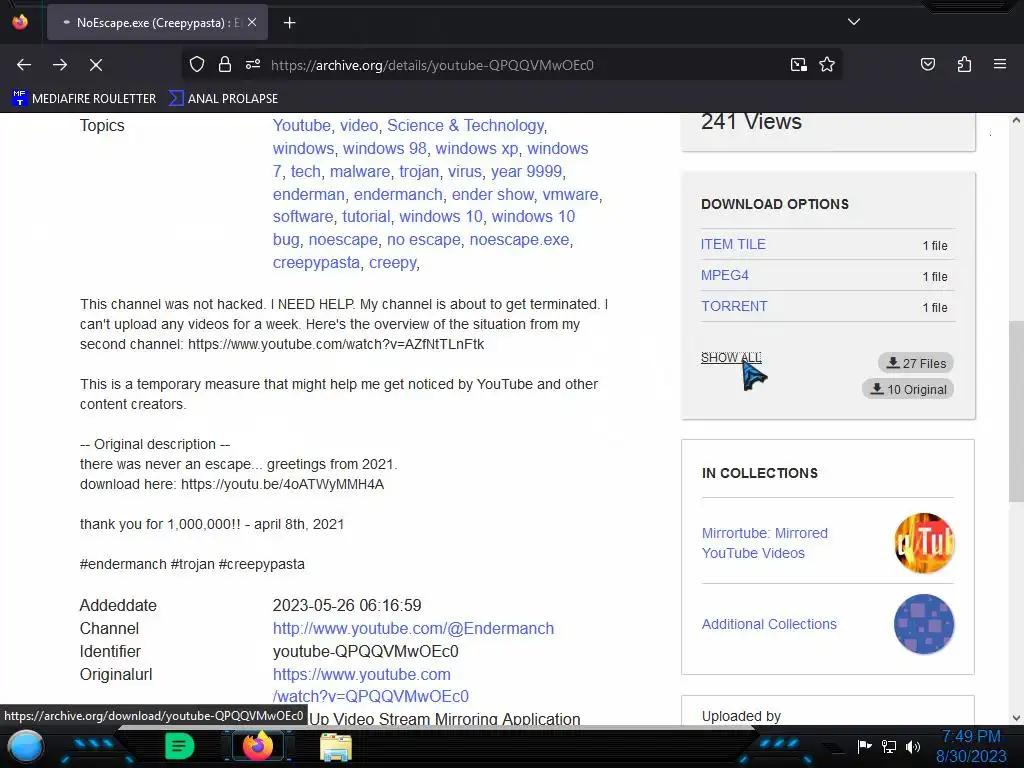The image size is (1024, 768).
Task: Open MEDIAFIRE ROULETTER bookmark
Action: point(84,99)
